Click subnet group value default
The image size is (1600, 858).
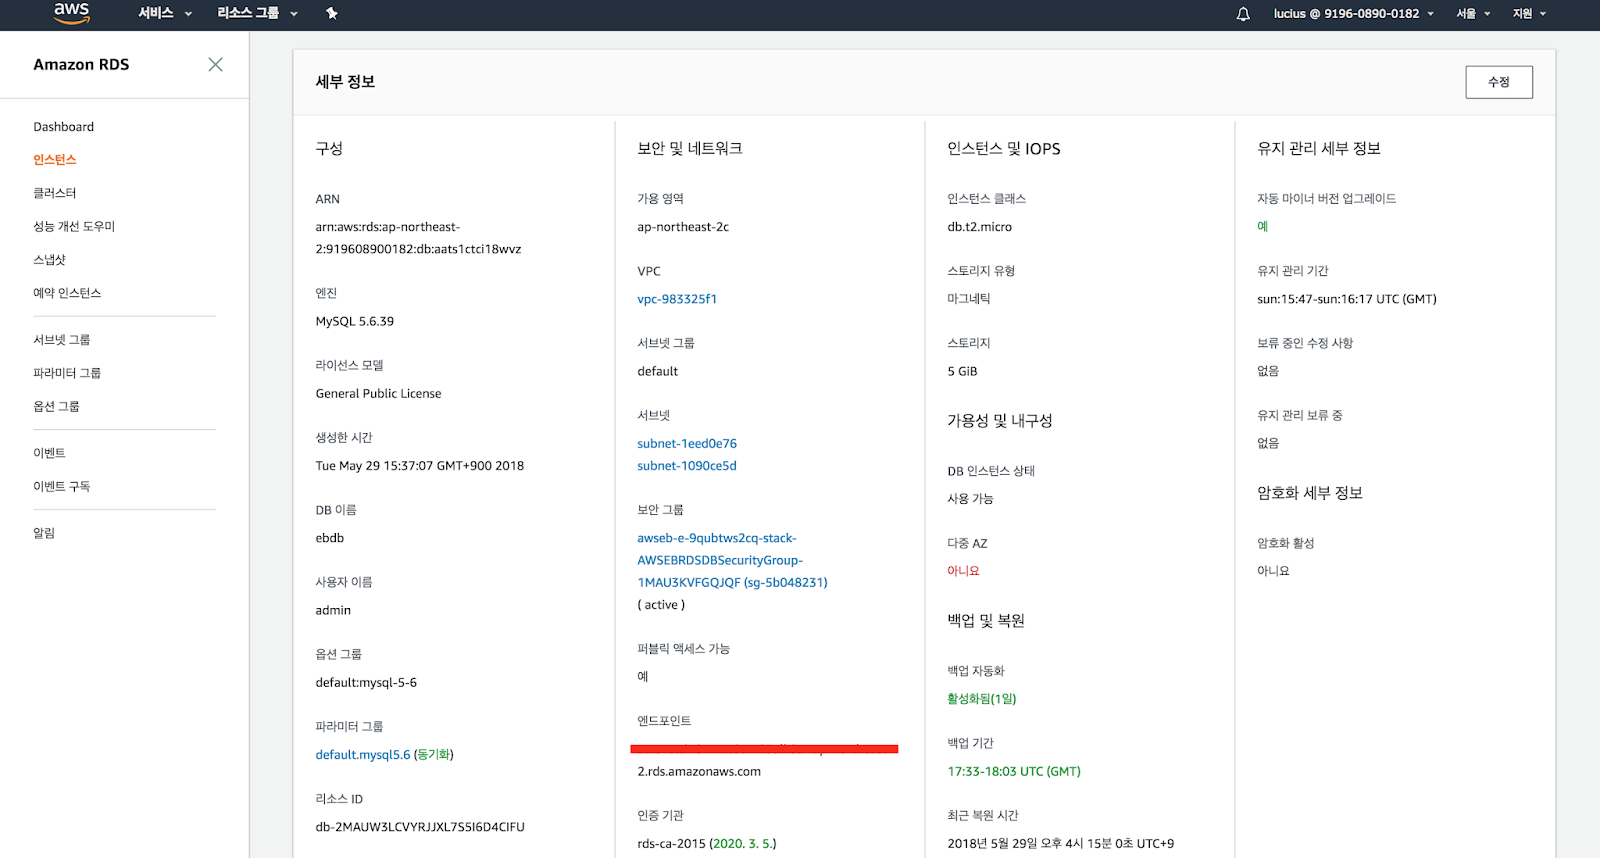658,371
